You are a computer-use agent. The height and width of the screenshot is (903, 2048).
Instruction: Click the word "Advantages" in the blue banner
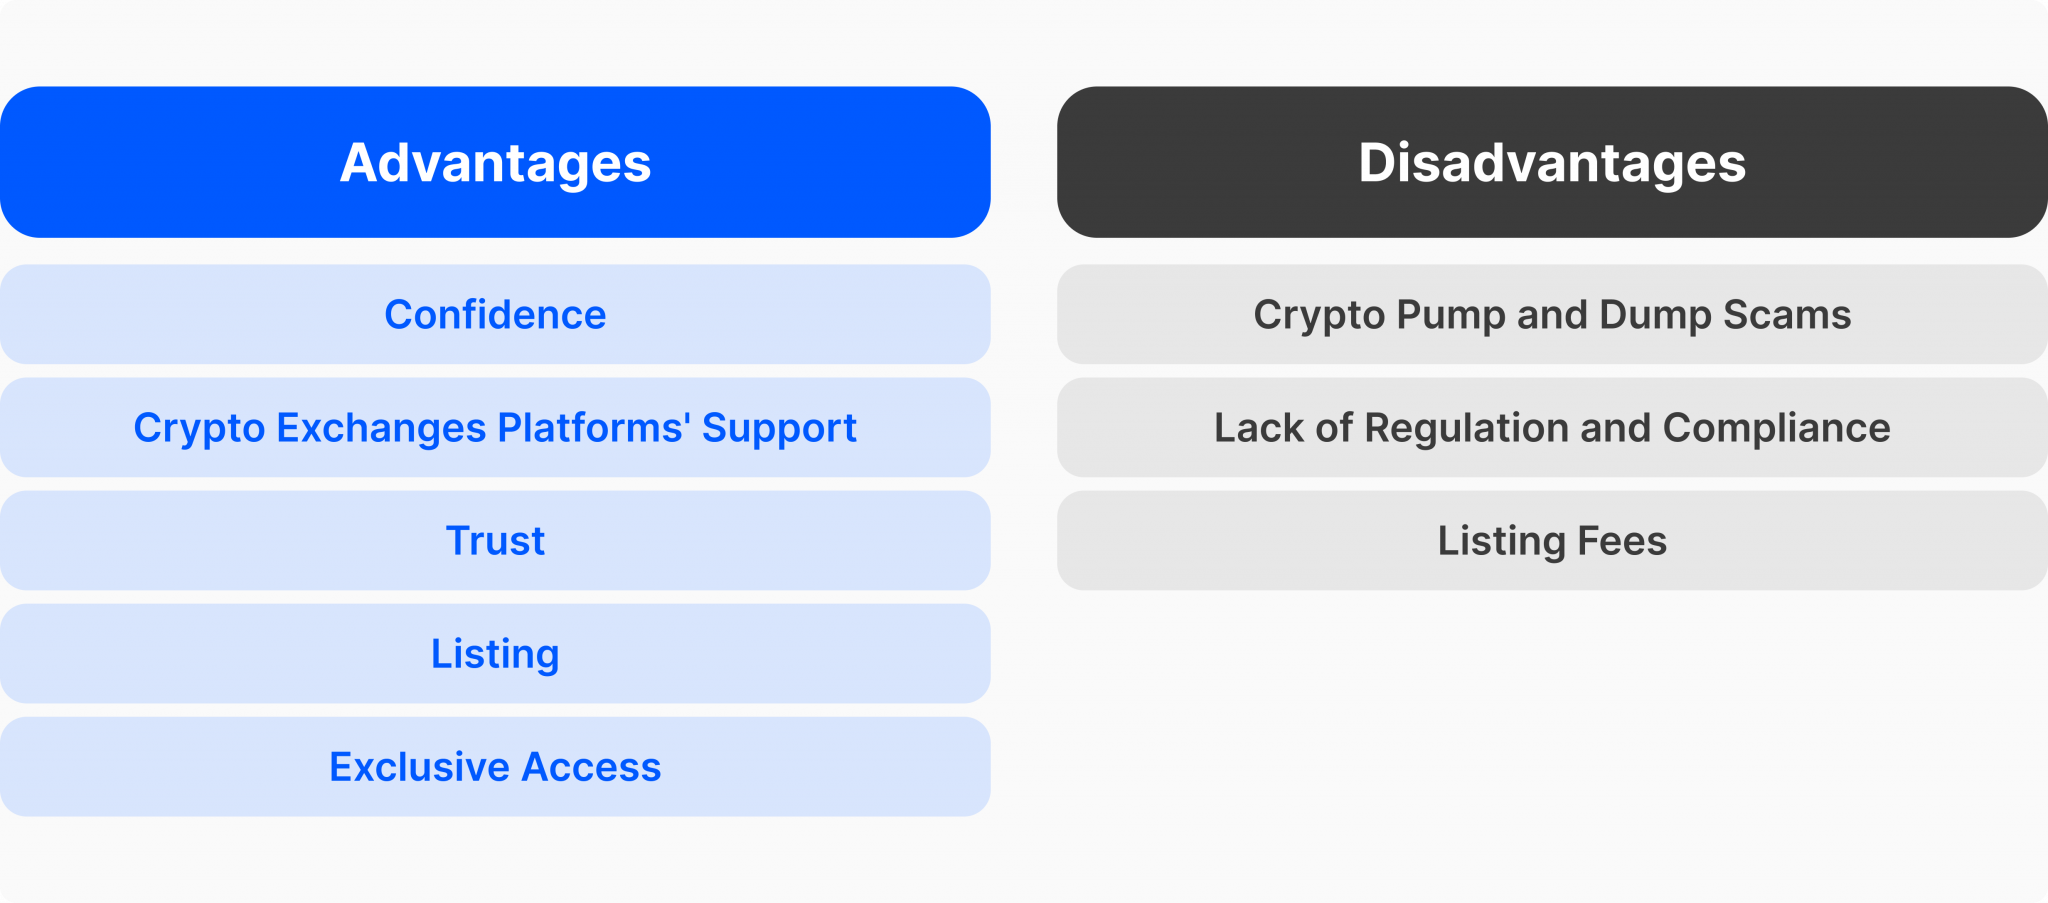[495, 163]
